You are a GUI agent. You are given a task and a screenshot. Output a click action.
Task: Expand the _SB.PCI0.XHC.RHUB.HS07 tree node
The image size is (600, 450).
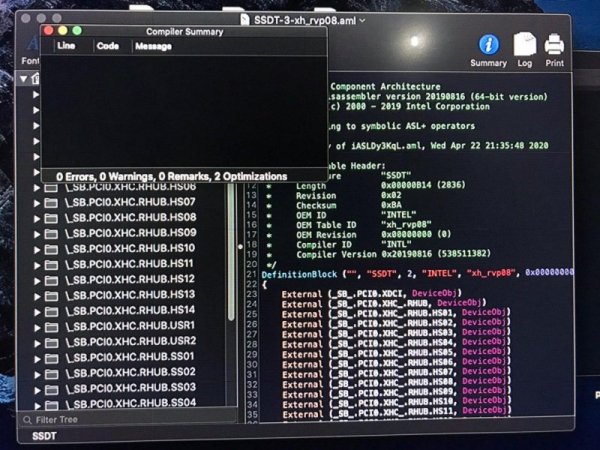37,203
